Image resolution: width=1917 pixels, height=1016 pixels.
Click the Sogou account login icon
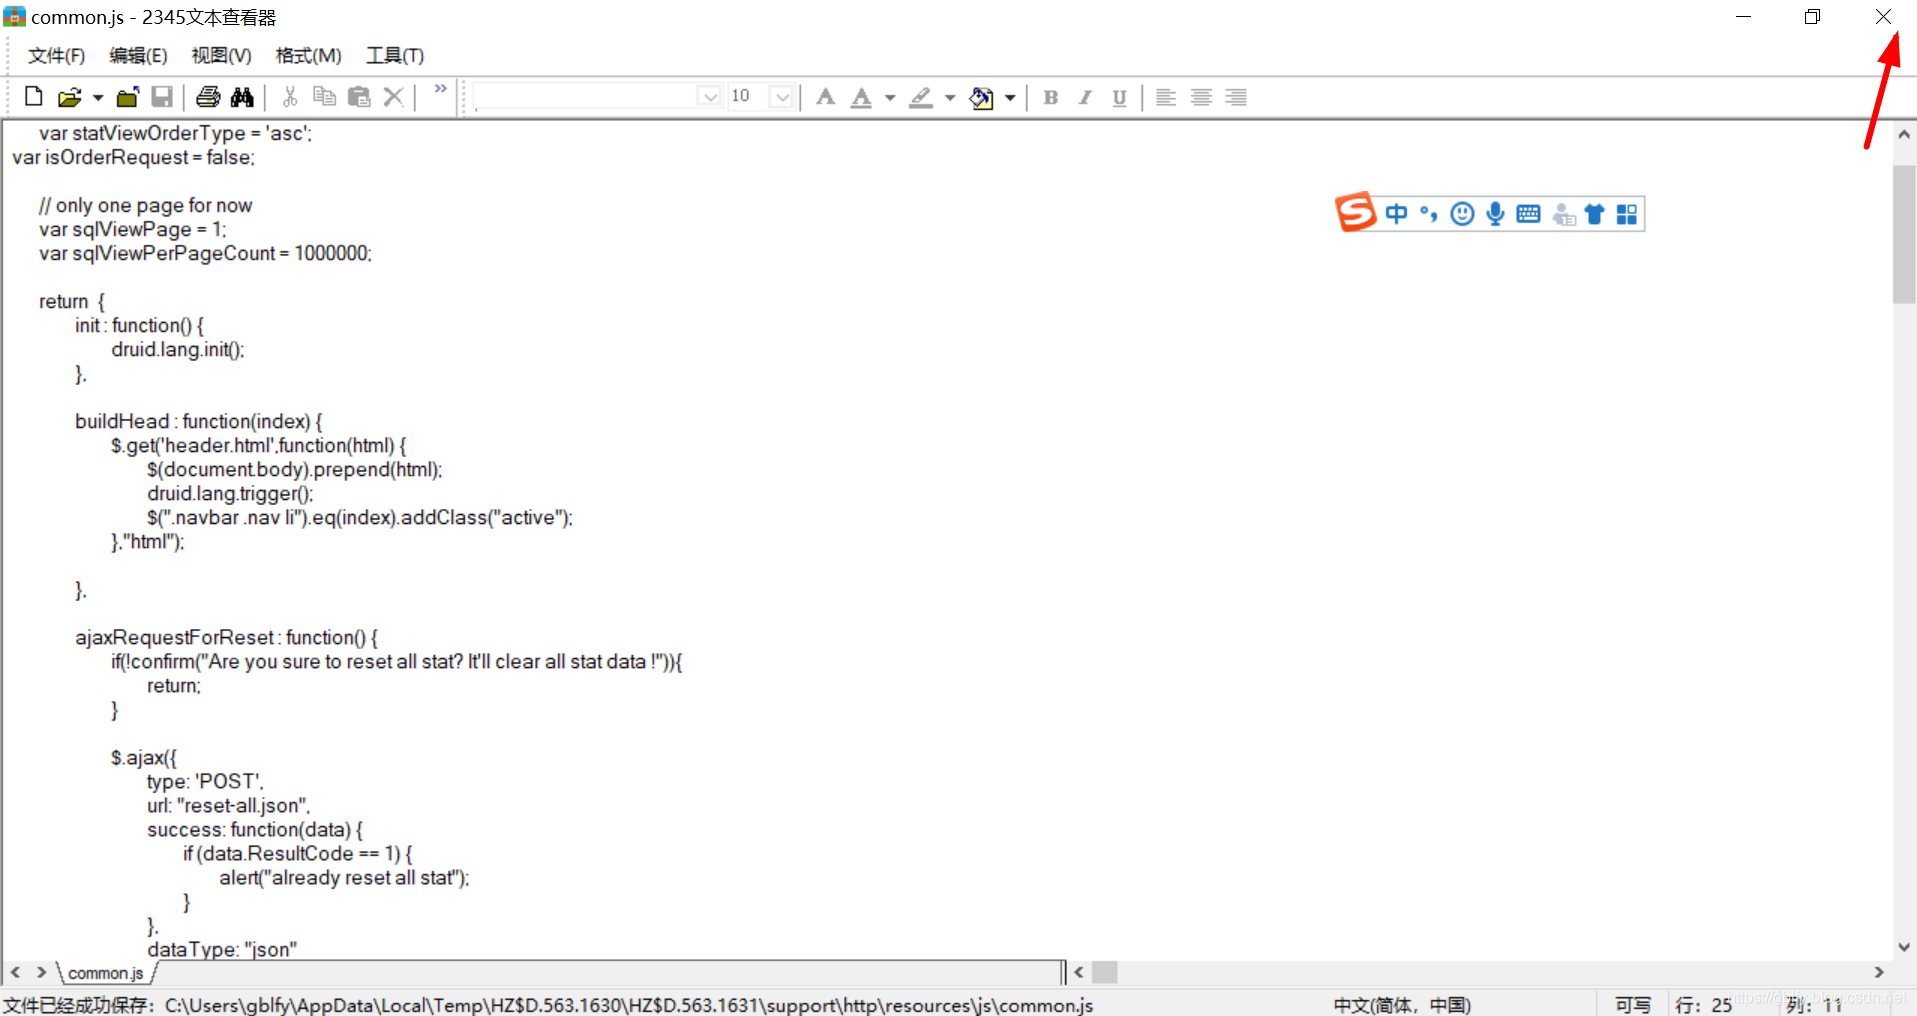click(1563, 214)
